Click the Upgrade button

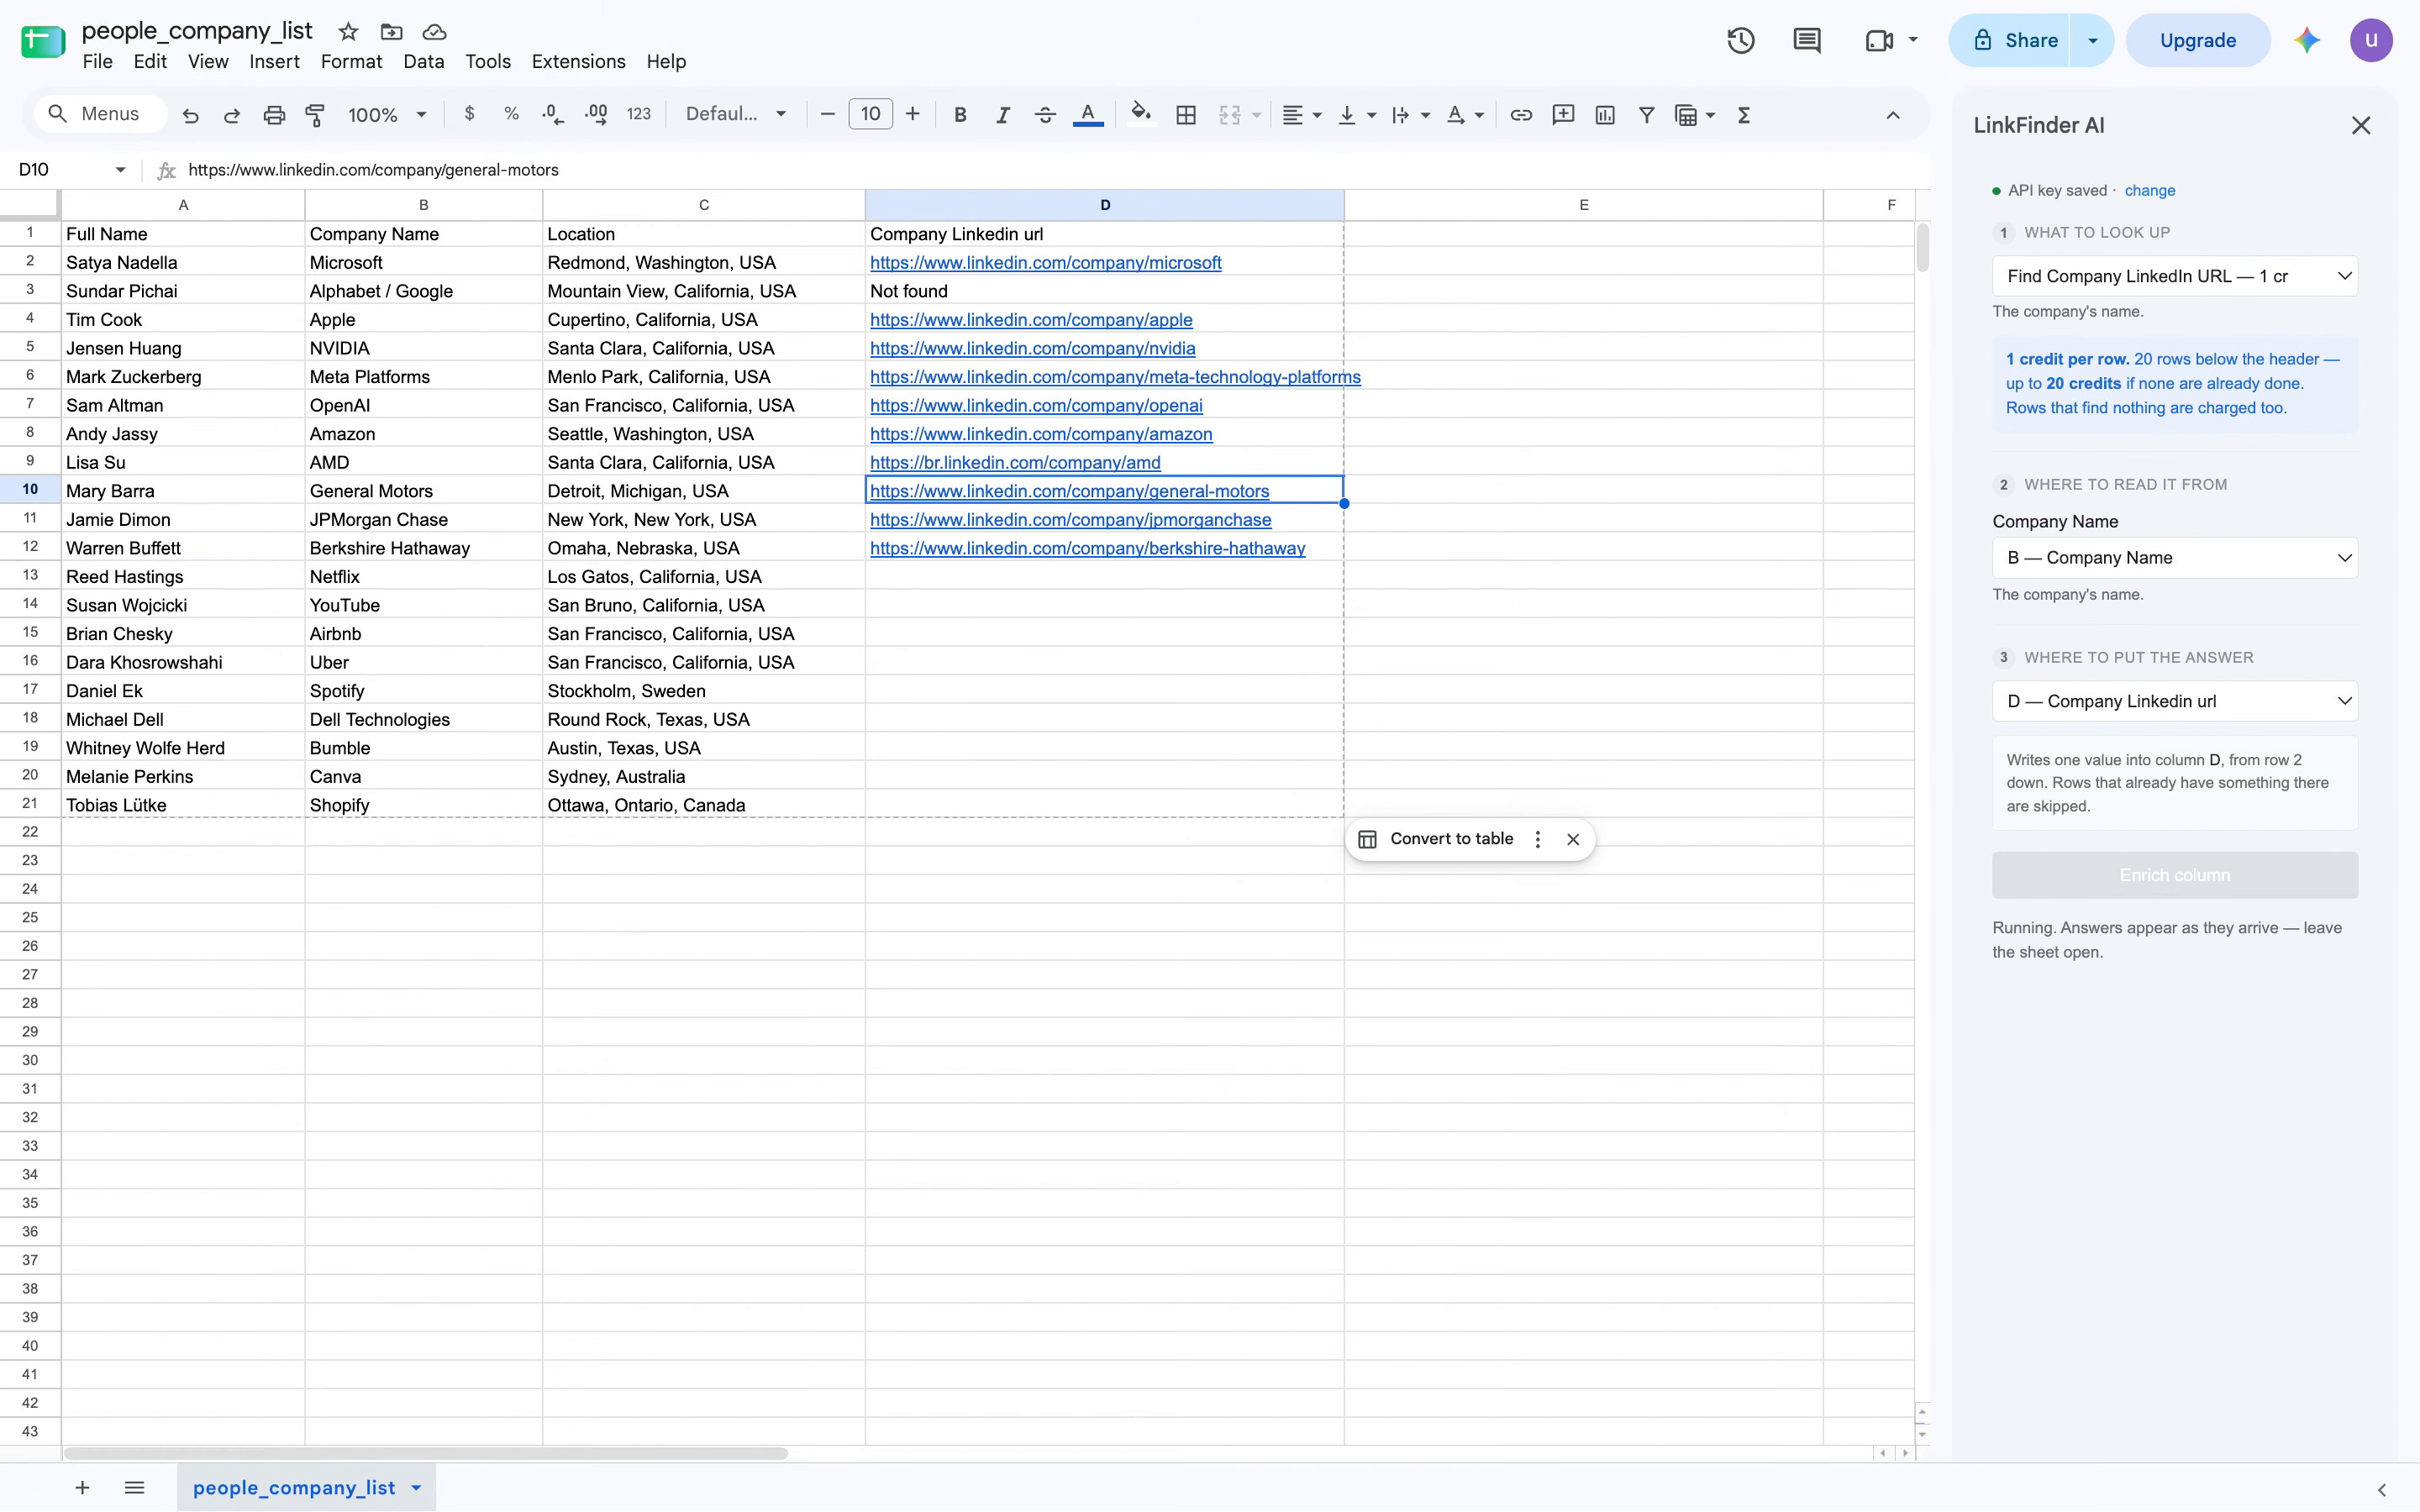click(2197, 40)
